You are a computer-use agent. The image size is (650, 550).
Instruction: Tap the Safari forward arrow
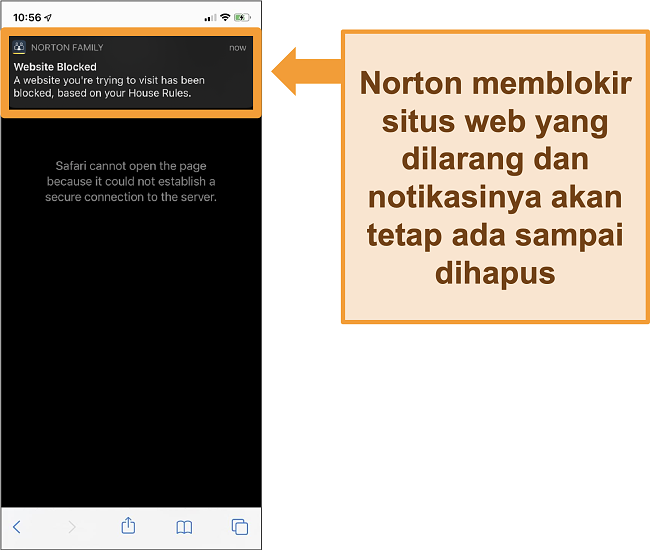pyautogui.click(x=72, y=527)
